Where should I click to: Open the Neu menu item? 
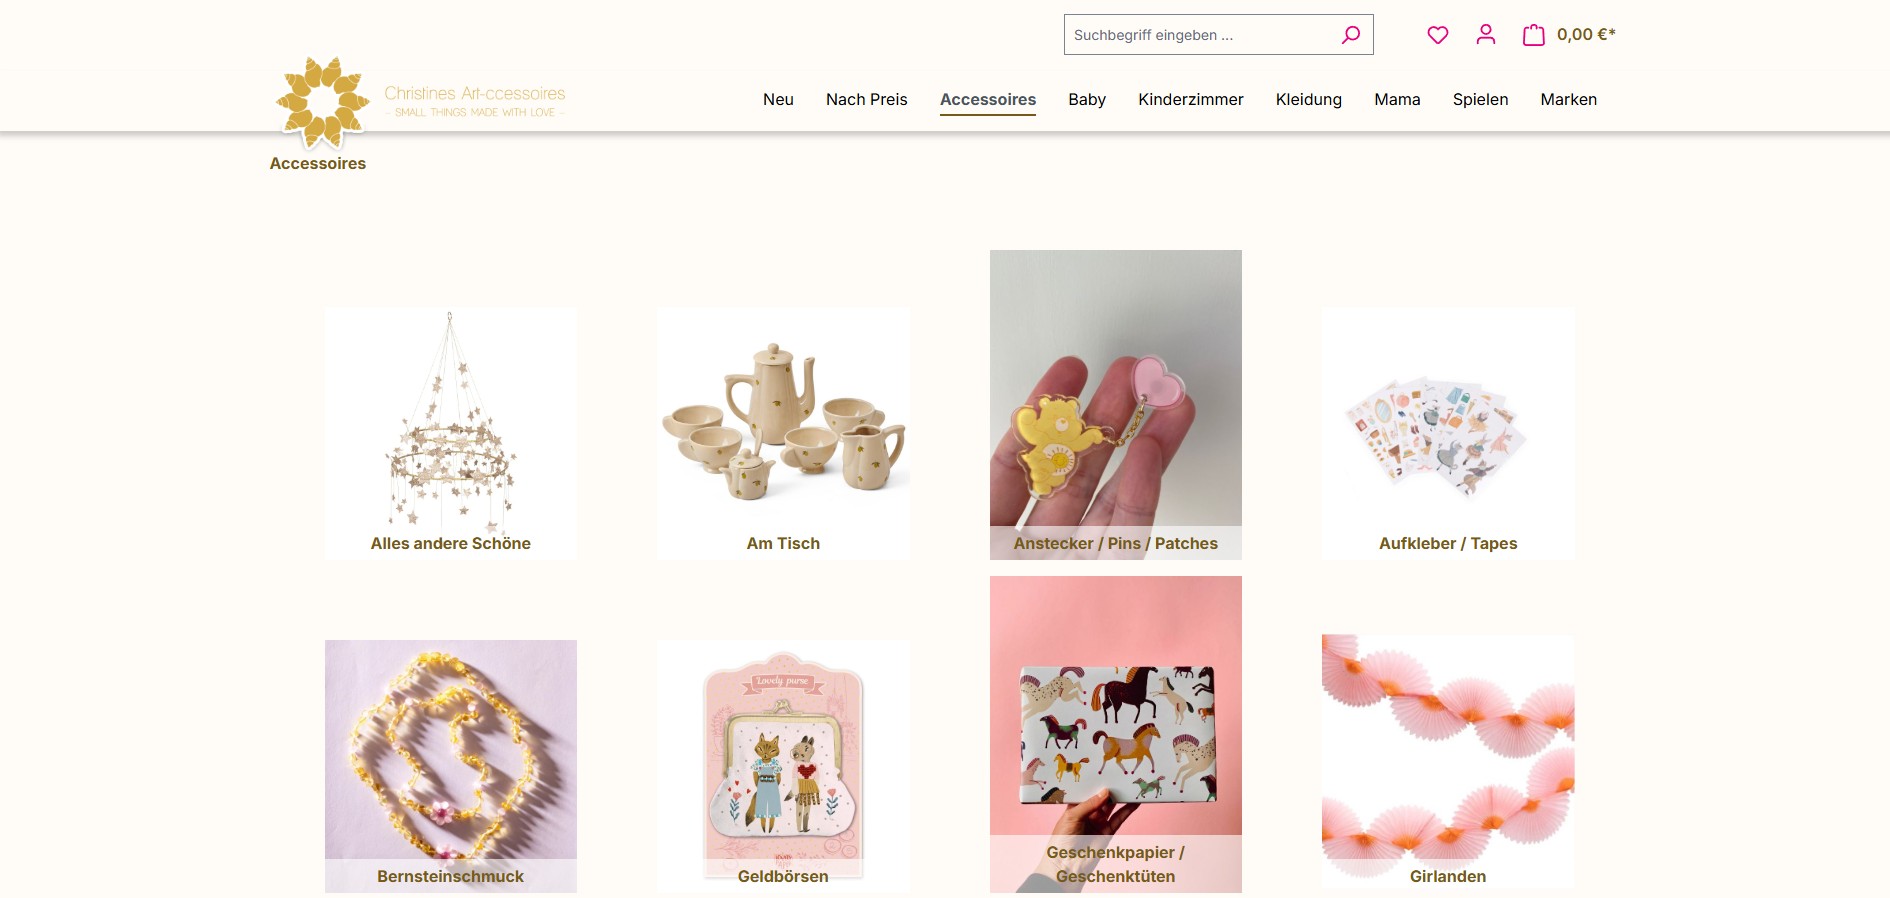pyautogui.click(x=778, y=99)
